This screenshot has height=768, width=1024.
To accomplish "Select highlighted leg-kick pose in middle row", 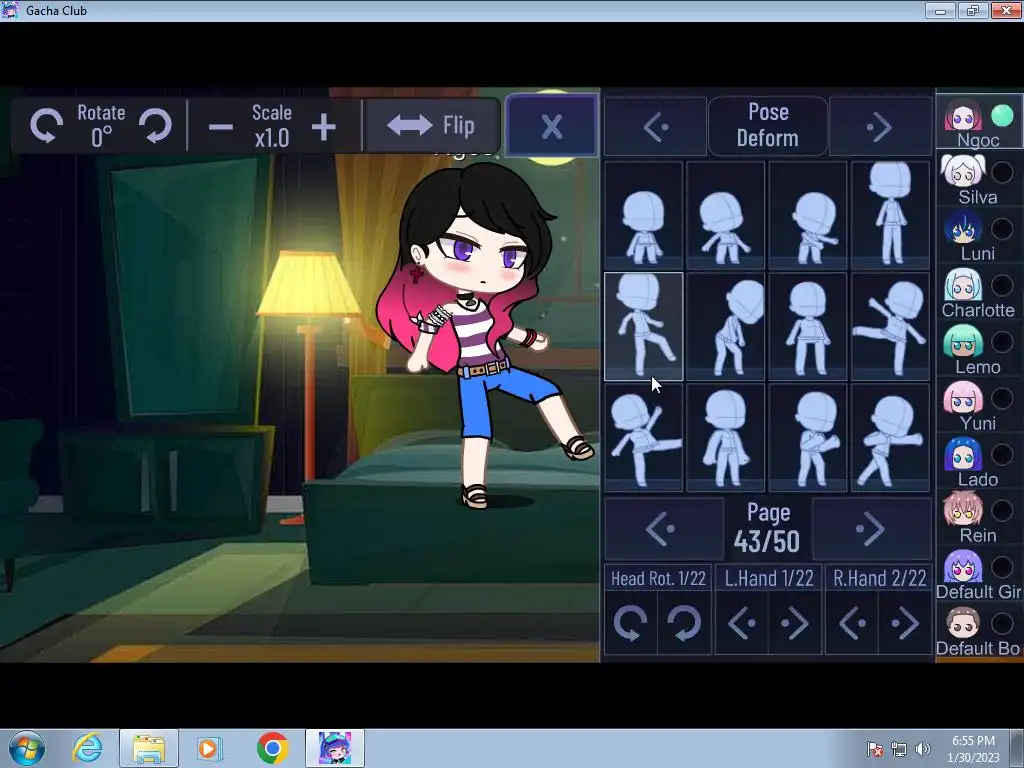I will (643, 327).
